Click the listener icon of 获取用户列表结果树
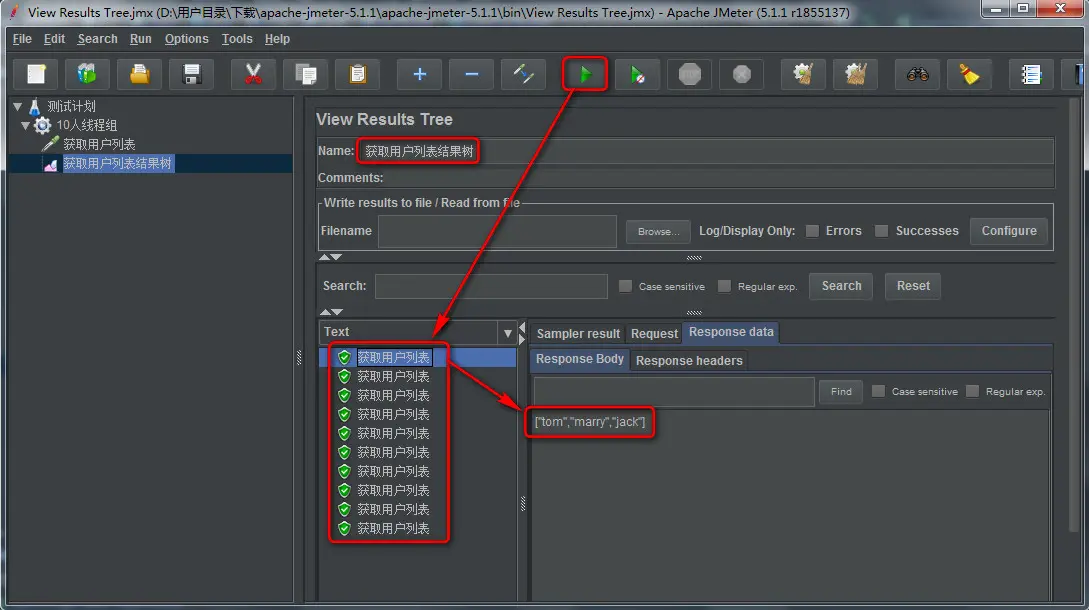Viewport: 1089px width, 610px height. pyautogui.click(x=51, y=164)
